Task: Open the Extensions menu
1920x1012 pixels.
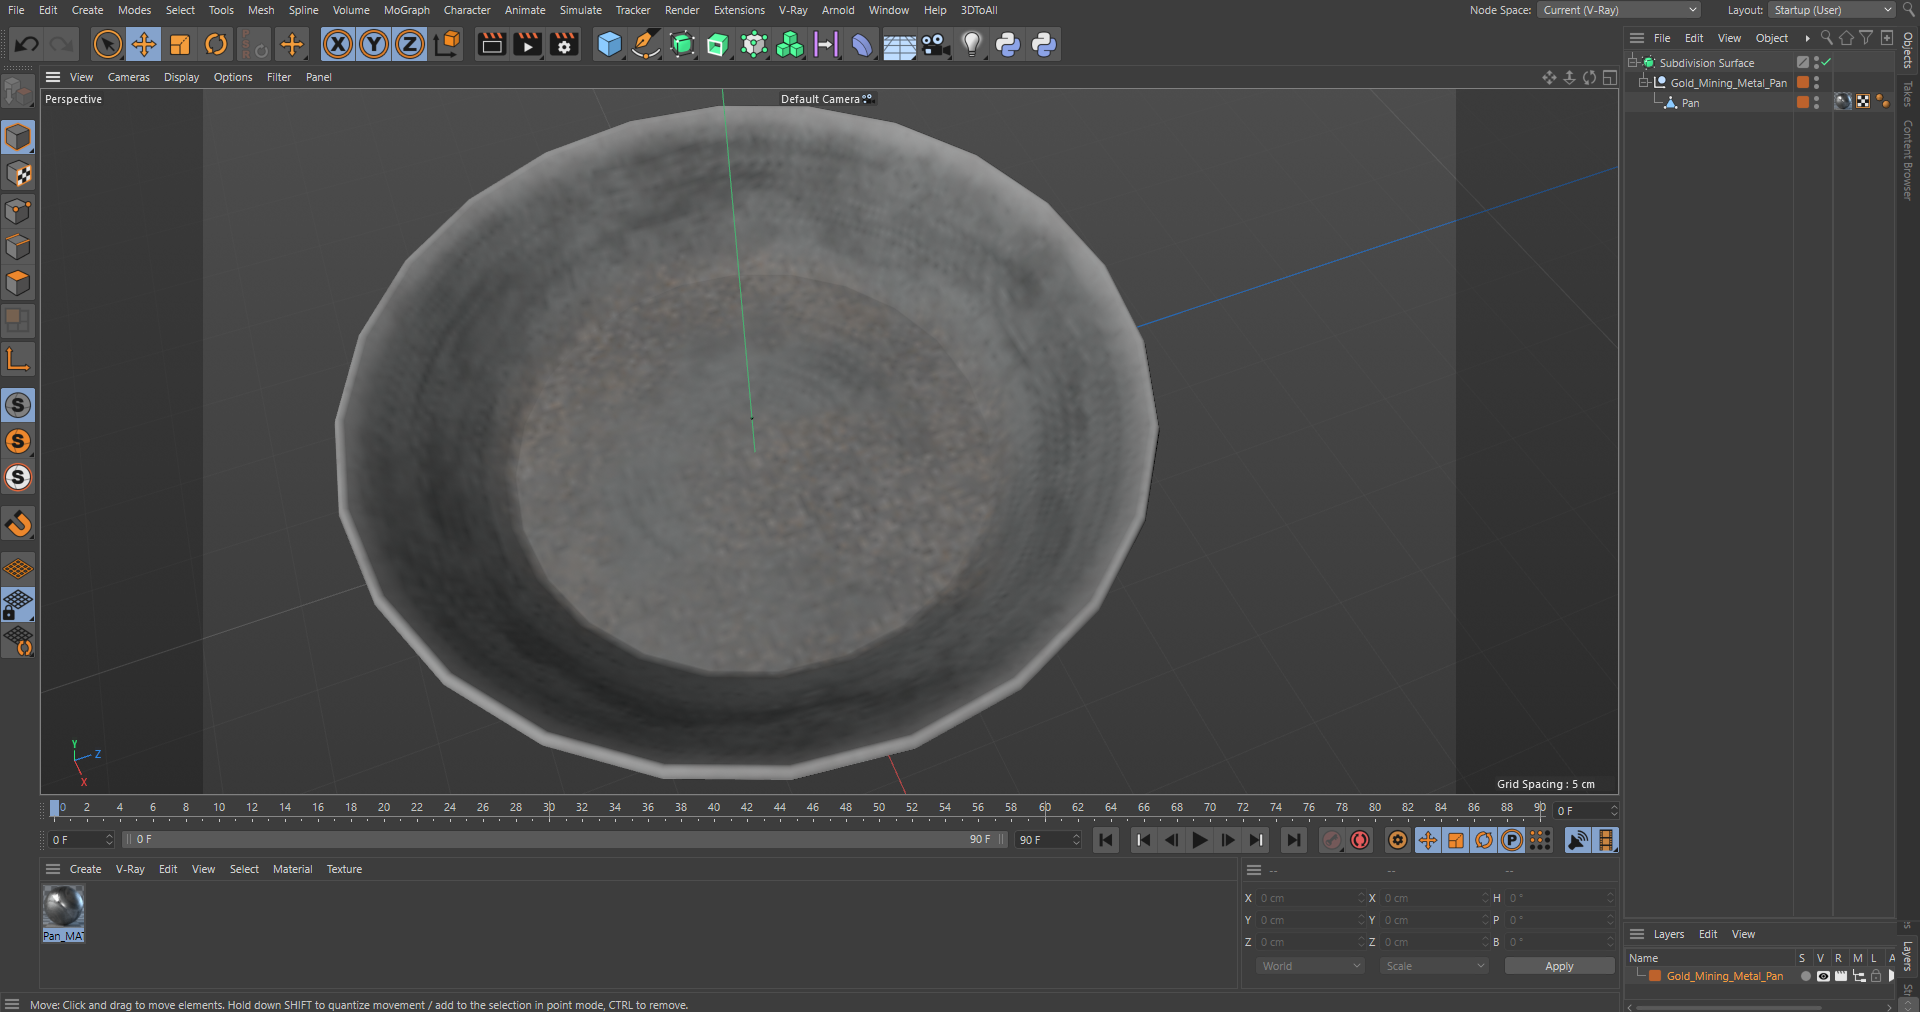Action: 739,10
